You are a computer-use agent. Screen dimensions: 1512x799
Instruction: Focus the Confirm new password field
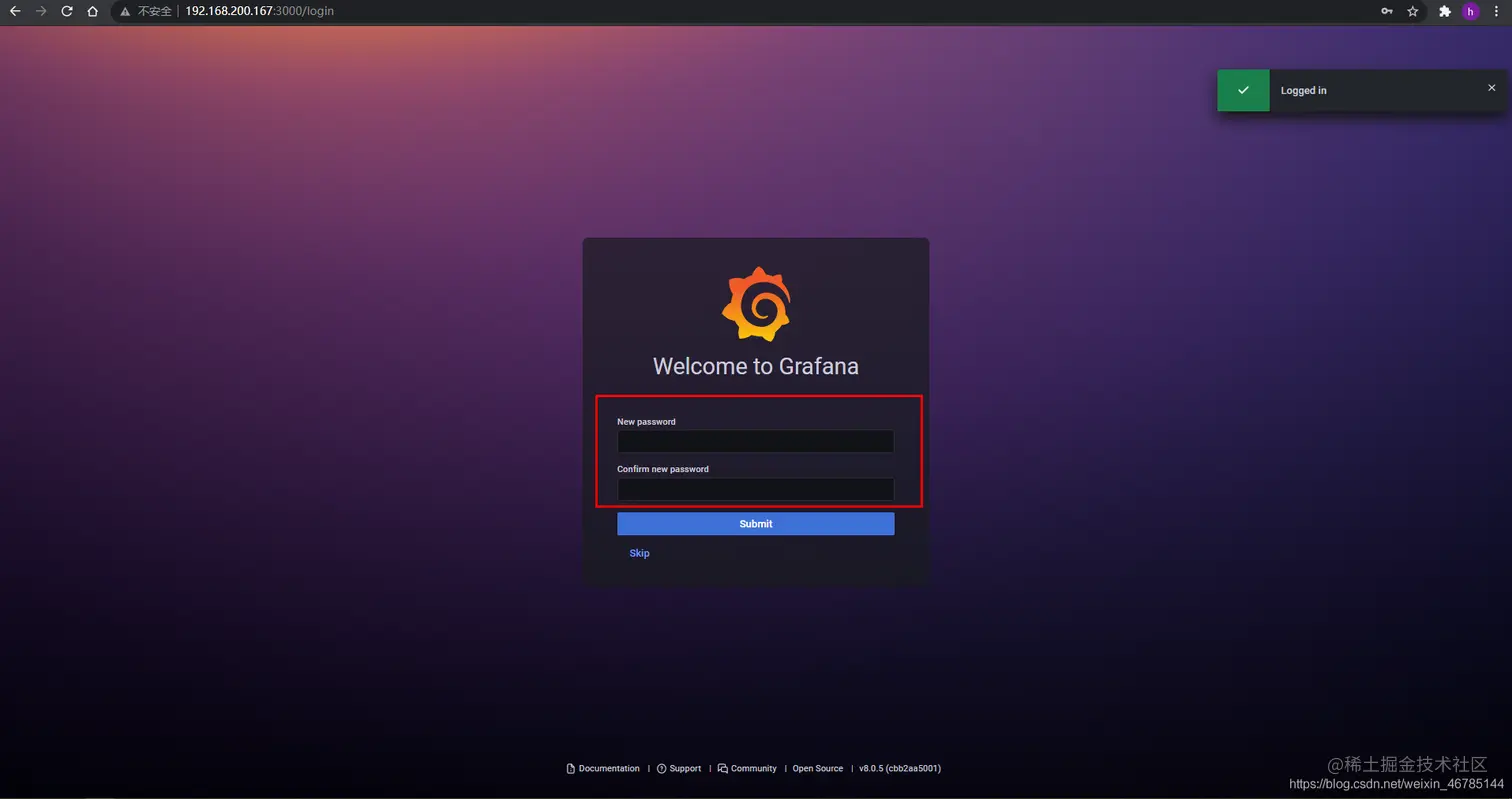pyautogui.click(x=756, y=489)
